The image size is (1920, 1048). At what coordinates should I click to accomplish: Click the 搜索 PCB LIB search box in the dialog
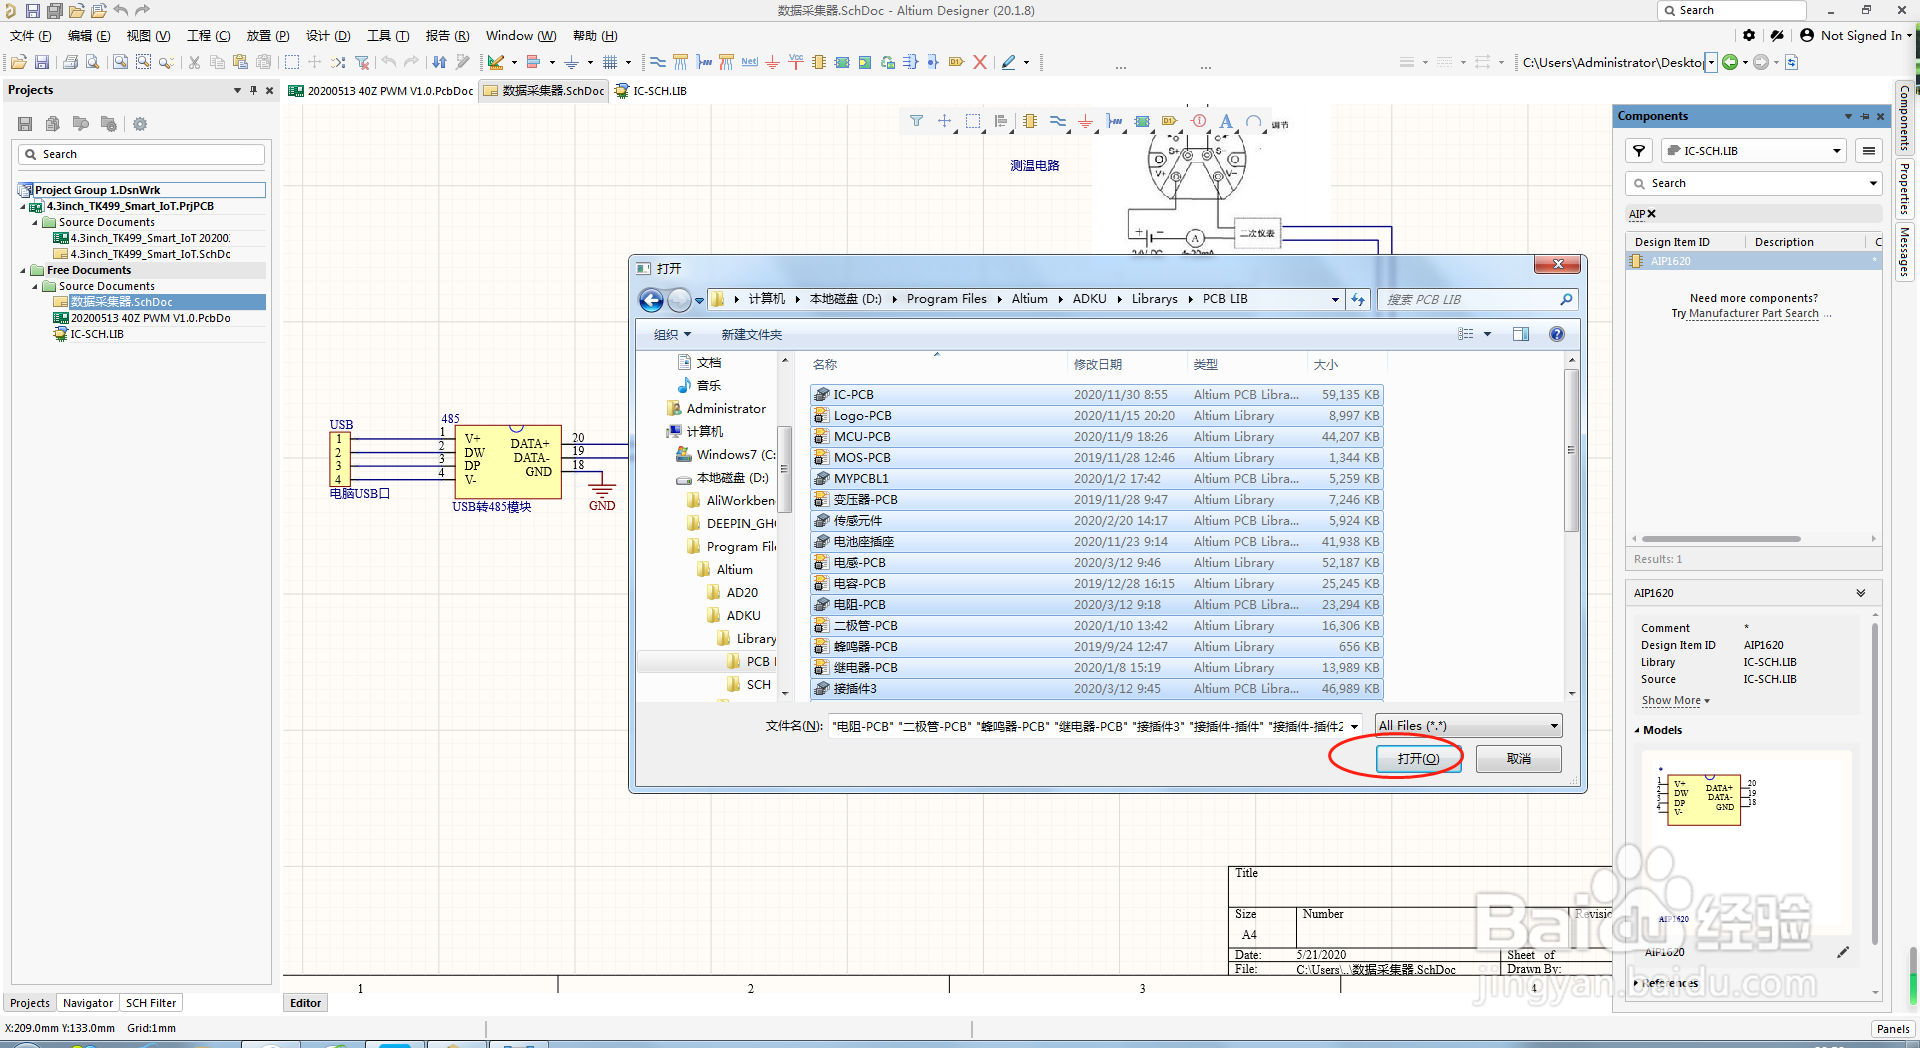click(x=1478, y=299)
